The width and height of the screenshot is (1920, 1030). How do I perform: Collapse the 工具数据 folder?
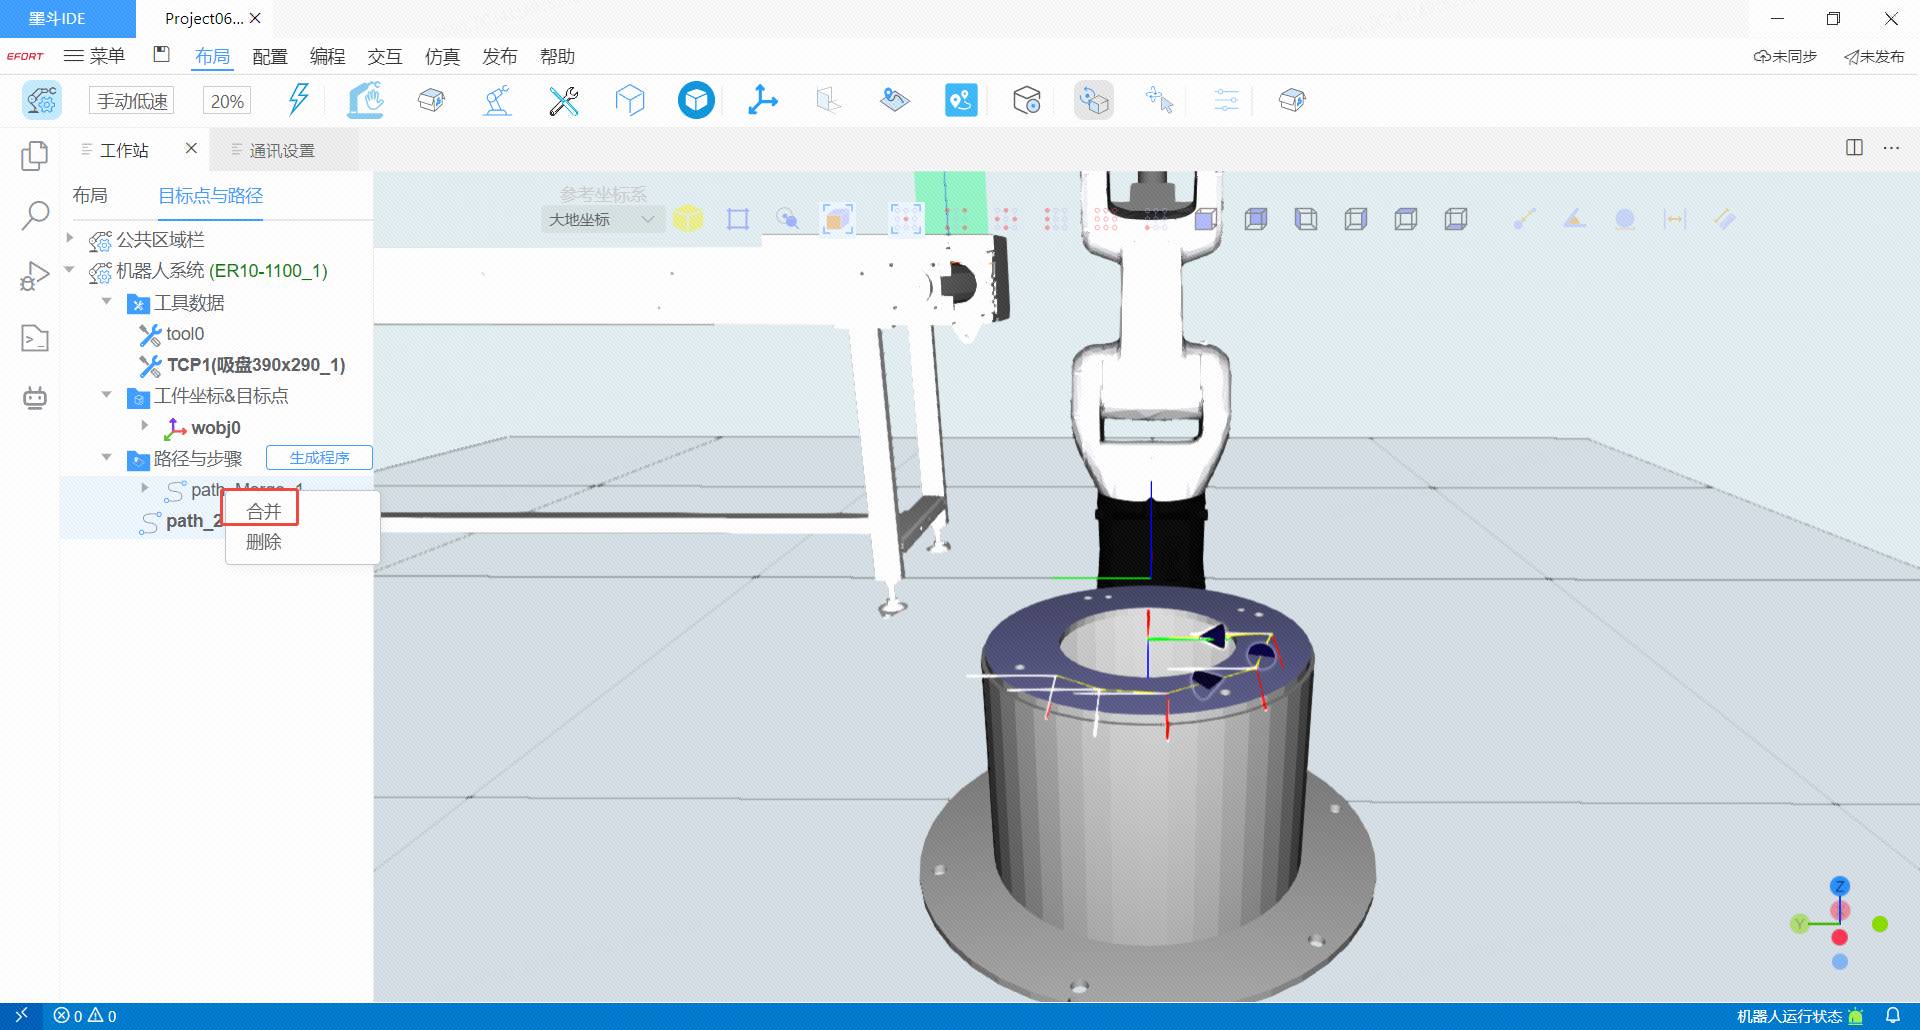coord(107,301)
